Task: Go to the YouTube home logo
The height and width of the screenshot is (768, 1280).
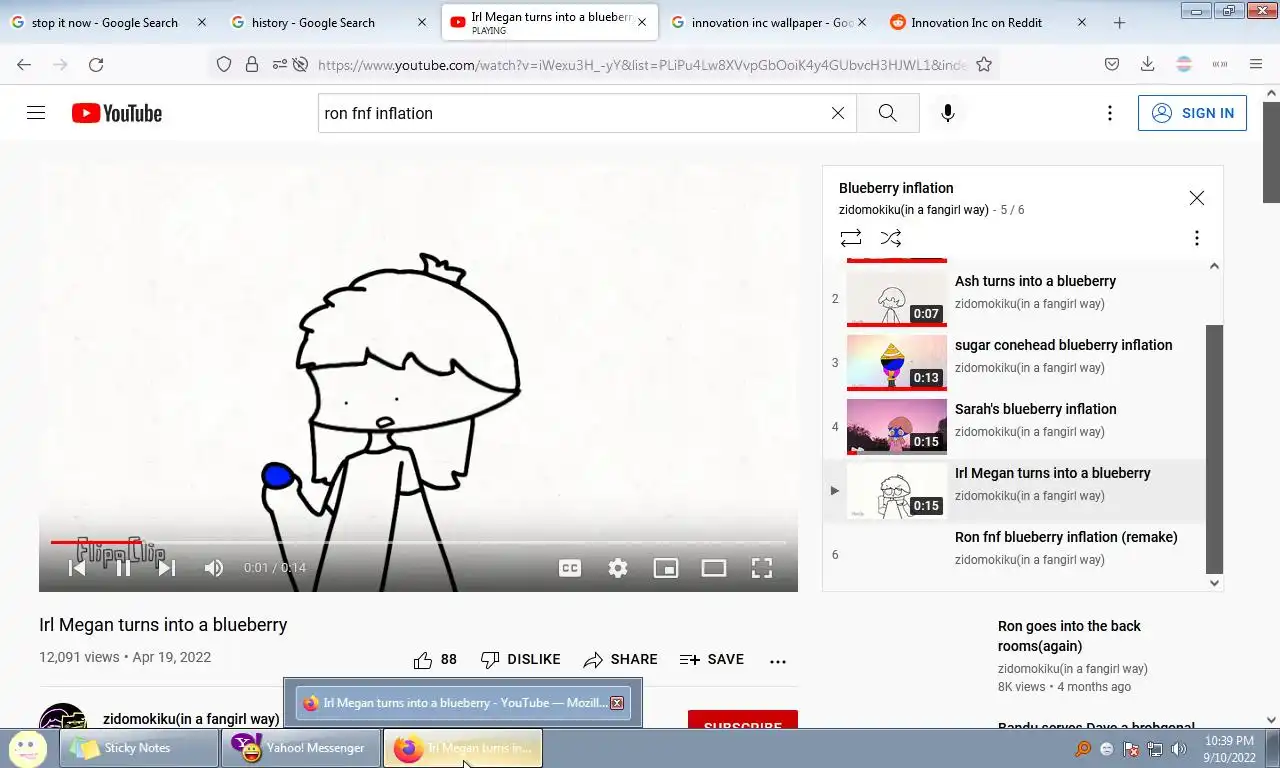Action: click(117, 113)
